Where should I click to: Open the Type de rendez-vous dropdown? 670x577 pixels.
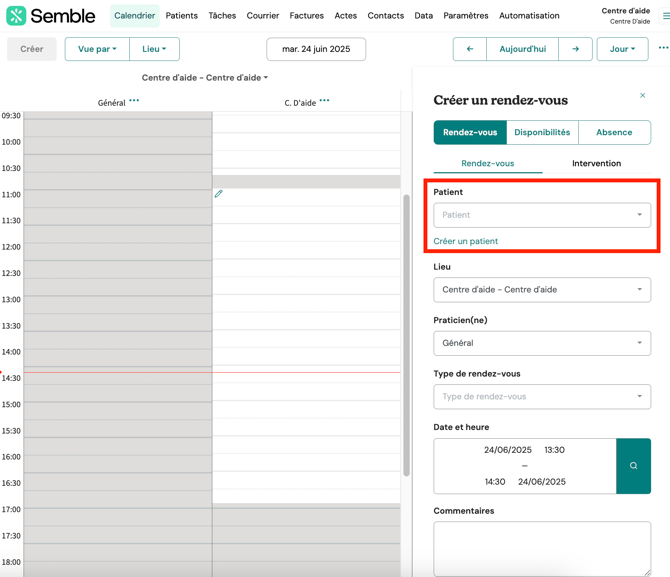point(541,396)
